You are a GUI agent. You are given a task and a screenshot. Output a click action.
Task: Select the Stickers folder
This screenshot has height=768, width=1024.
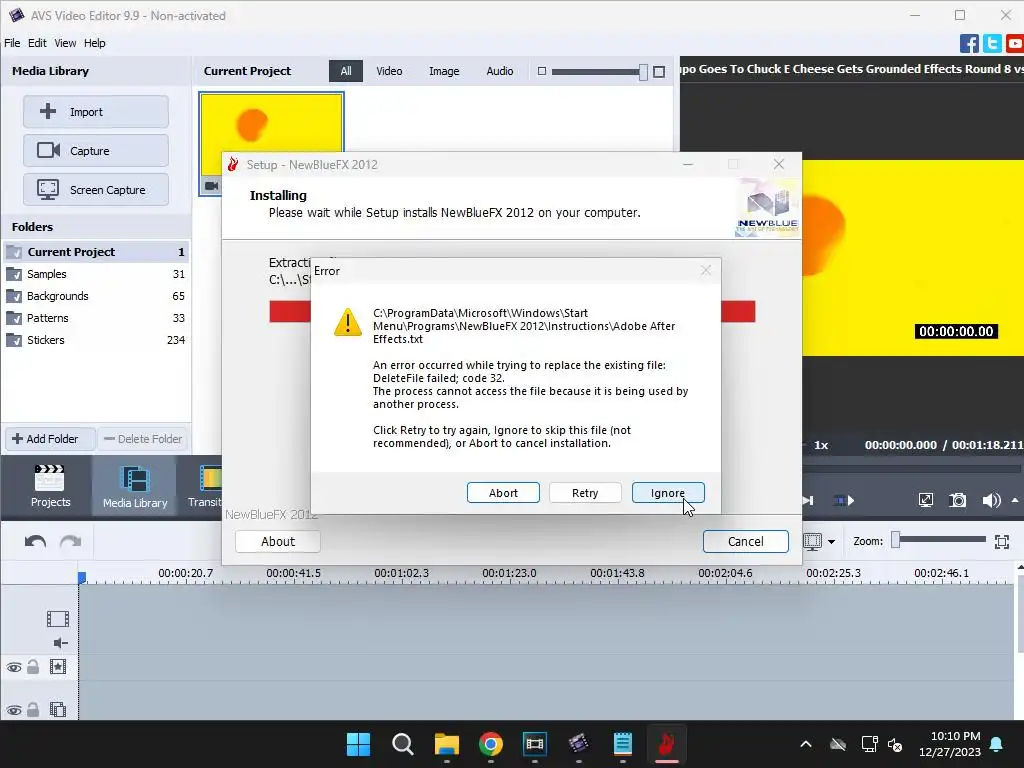(96, 340)
